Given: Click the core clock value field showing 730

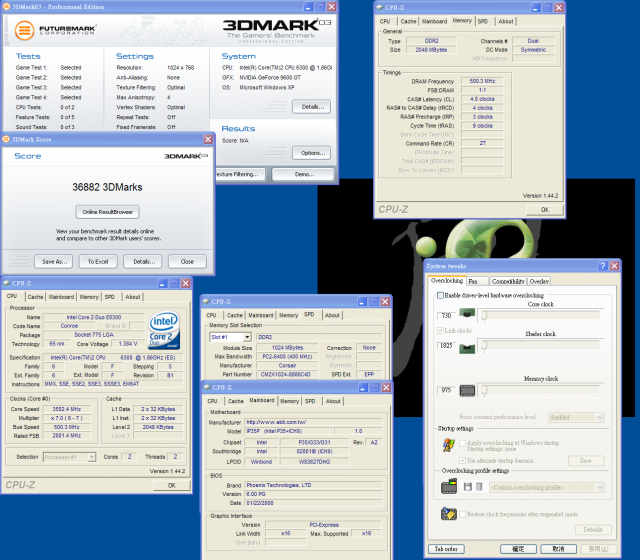Looking at the screenshot, I should pos(446,316).
